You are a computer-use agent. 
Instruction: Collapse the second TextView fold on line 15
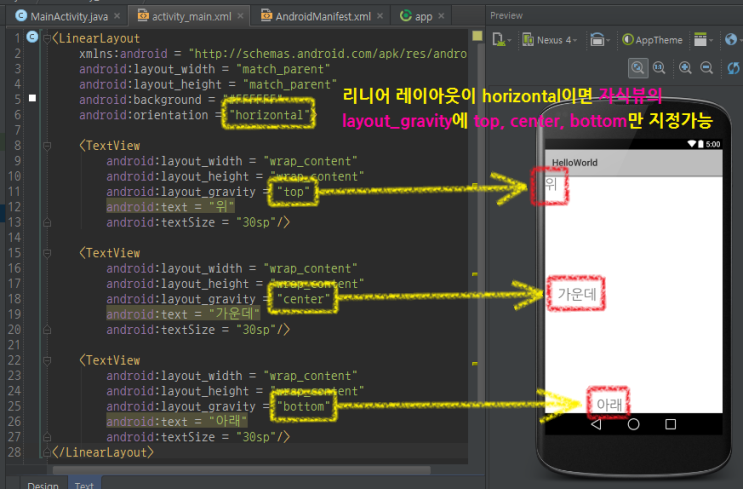[x=47, y=253]
